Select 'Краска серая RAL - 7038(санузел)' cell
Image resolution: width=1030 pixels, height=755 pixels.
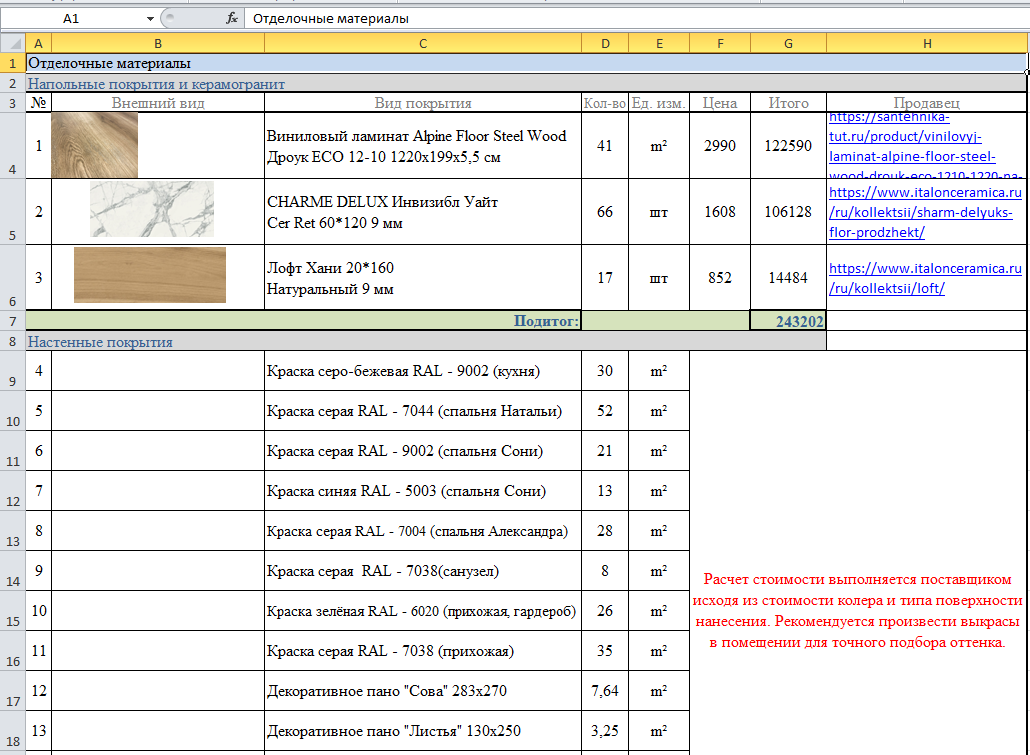pos(423,572)
